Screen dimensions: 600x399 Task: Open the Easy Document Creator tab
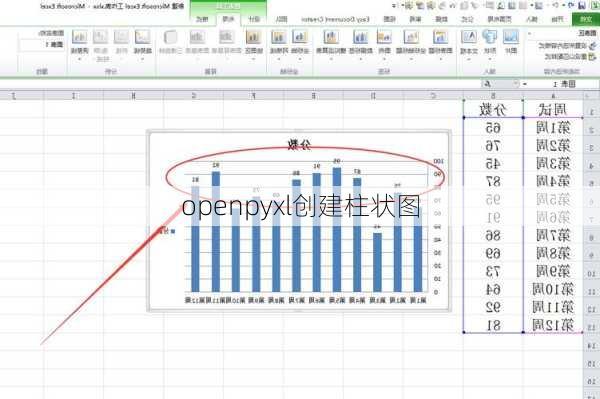(335, 19)
